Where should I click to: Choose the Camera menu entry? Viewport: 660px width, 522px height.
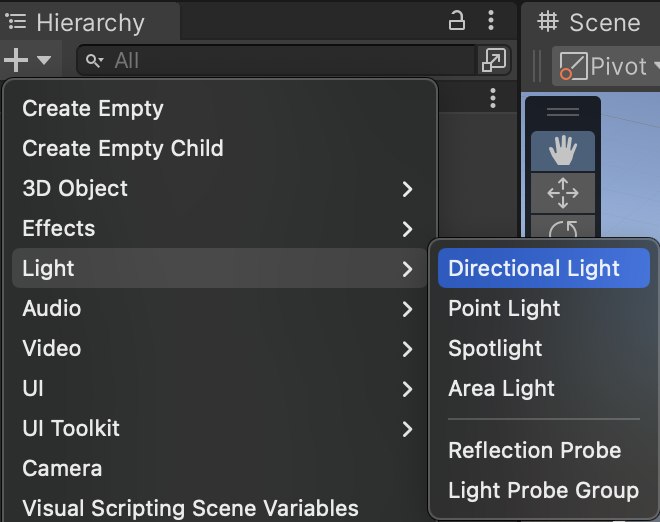pos(62,468)
